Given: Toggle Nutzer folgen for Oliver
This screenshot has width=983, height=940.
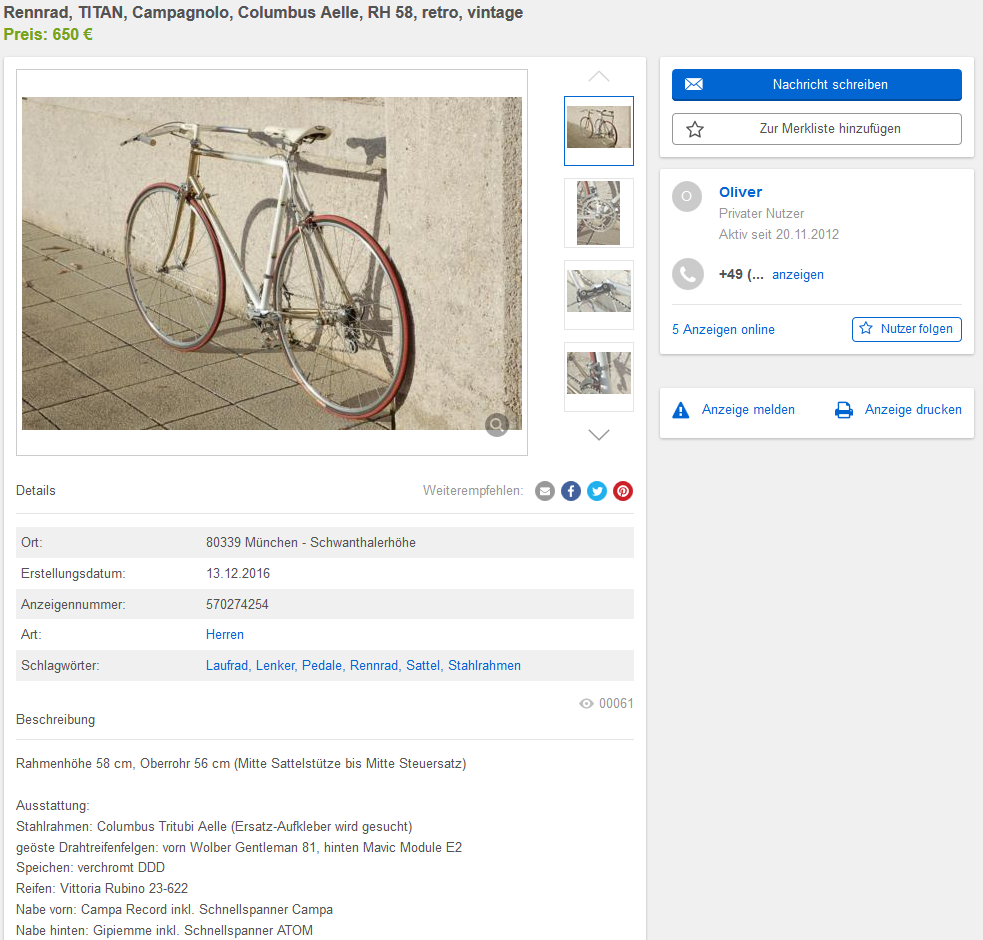Looking at the screenshot, I should [x=906, y=329].
